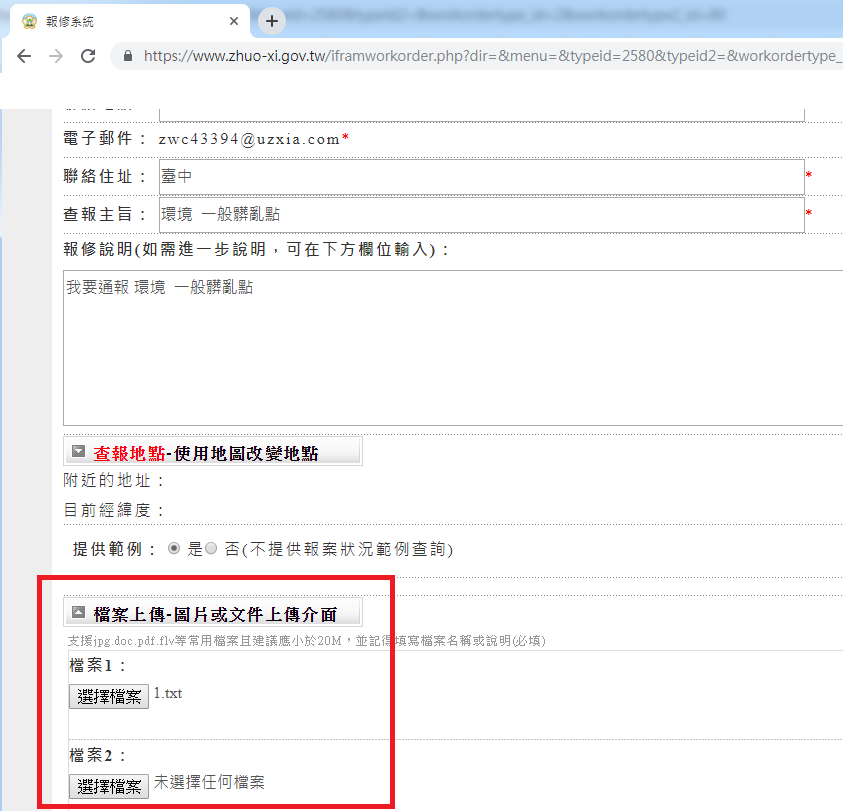Edit the 聯絡住址 address field
Viewport: 843px width, 811px height.
(482, 177)
